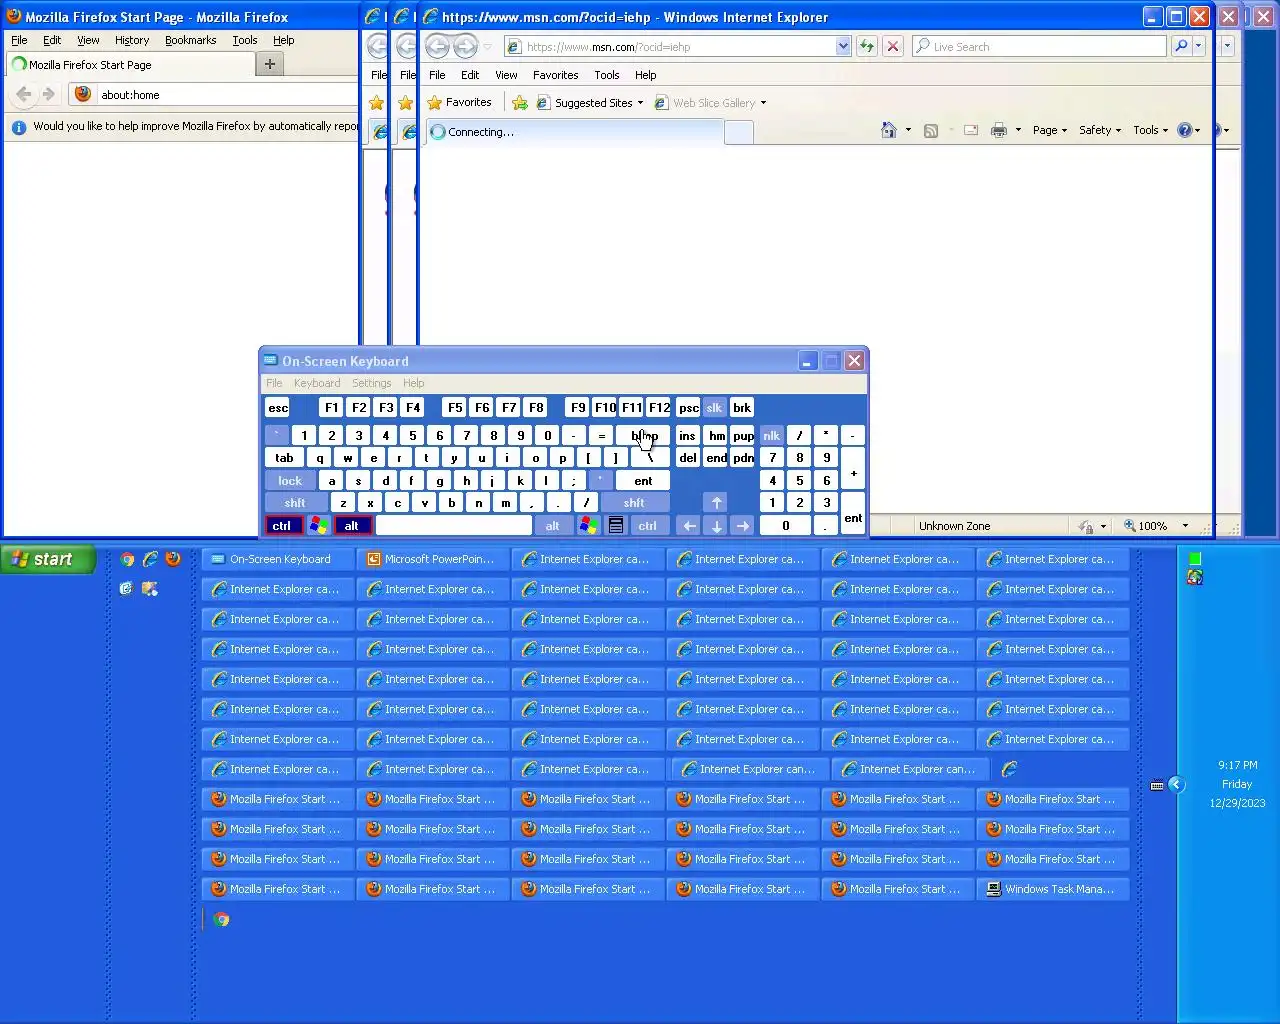Image resolution: width=1280 pixels, height=1024 pixels.
Task: Refresh the msn.com page in Internet Explorer
Action: tap(866, 46)
